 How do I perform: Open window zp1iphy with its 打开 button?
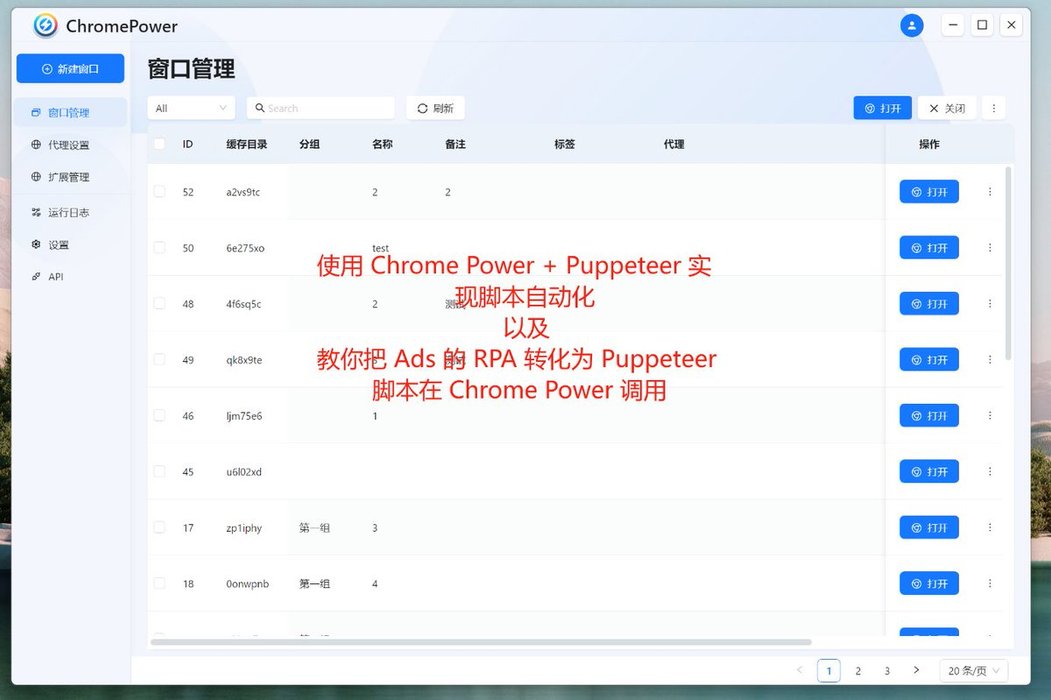click(x=929, y=528)
